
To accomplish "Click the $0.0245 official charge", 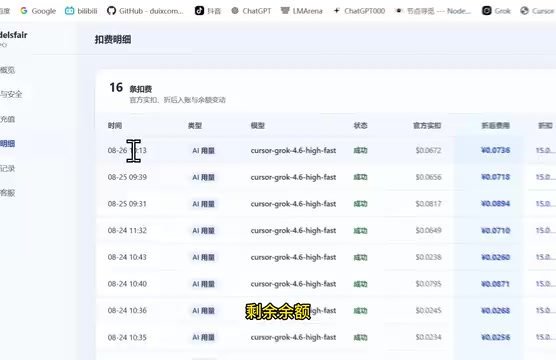I will click(x=428, y=310).
